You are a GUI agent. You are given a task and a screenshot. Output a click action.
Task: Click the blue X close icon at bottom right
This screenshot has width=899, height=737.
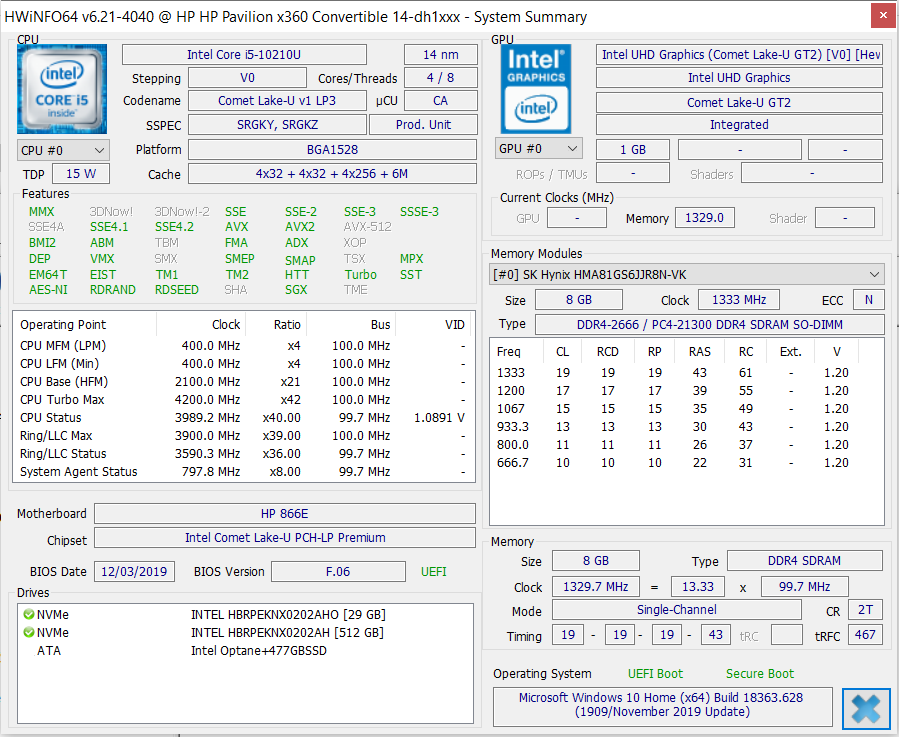pyautogui.click(x=866, y=709)
